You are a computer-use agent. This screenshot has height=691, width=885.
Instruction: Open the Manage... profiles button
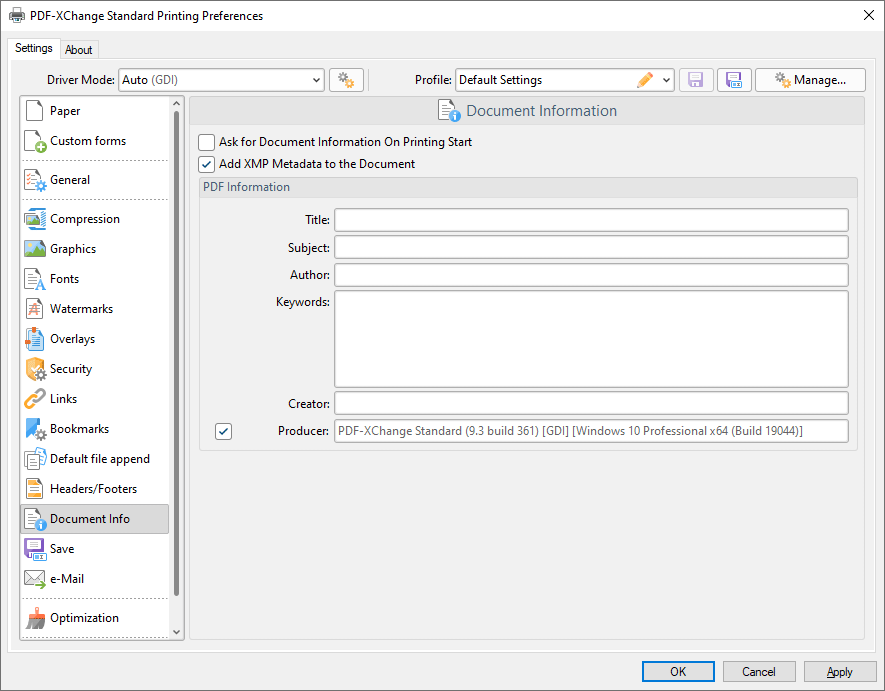point(810,80)
